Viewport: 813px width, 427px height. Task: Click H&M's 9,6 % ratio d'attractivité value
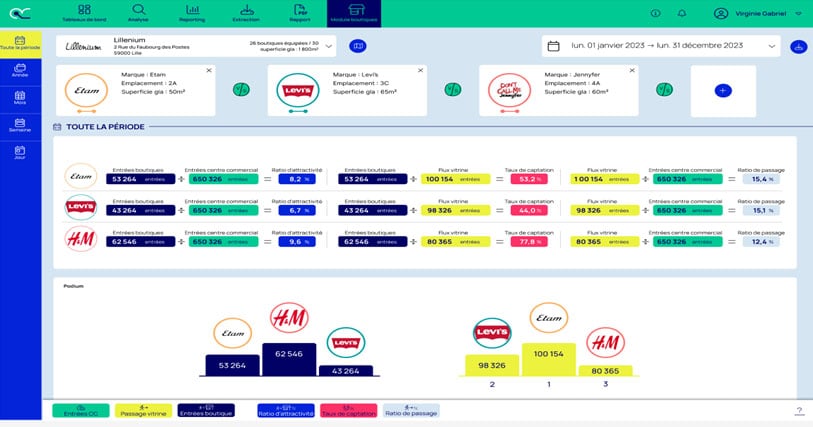pyautogui.click(x=297, y=241)
